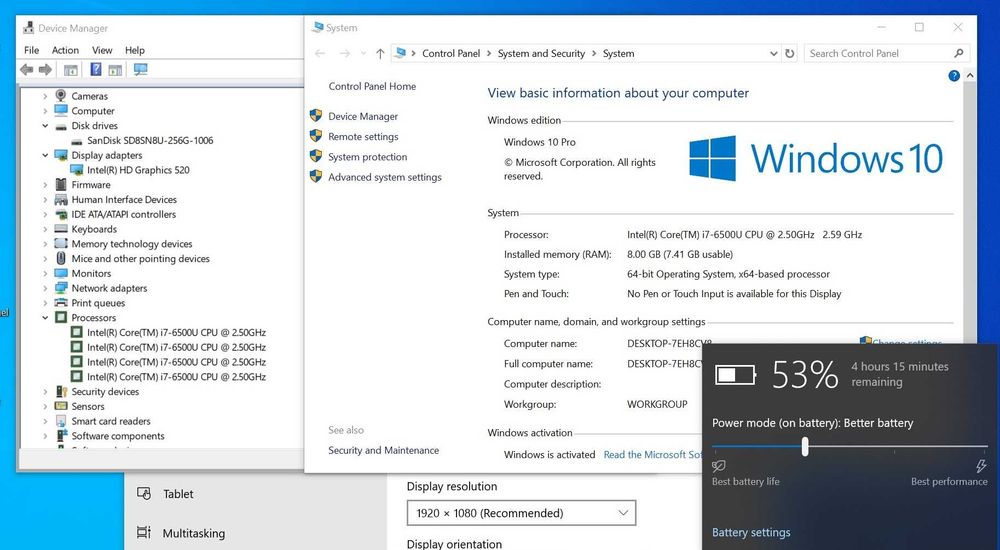The width and height of the screenshot is (1000, 550).
Task: Click the search magnifier in Control Panel search
Action: coord(959,53)
